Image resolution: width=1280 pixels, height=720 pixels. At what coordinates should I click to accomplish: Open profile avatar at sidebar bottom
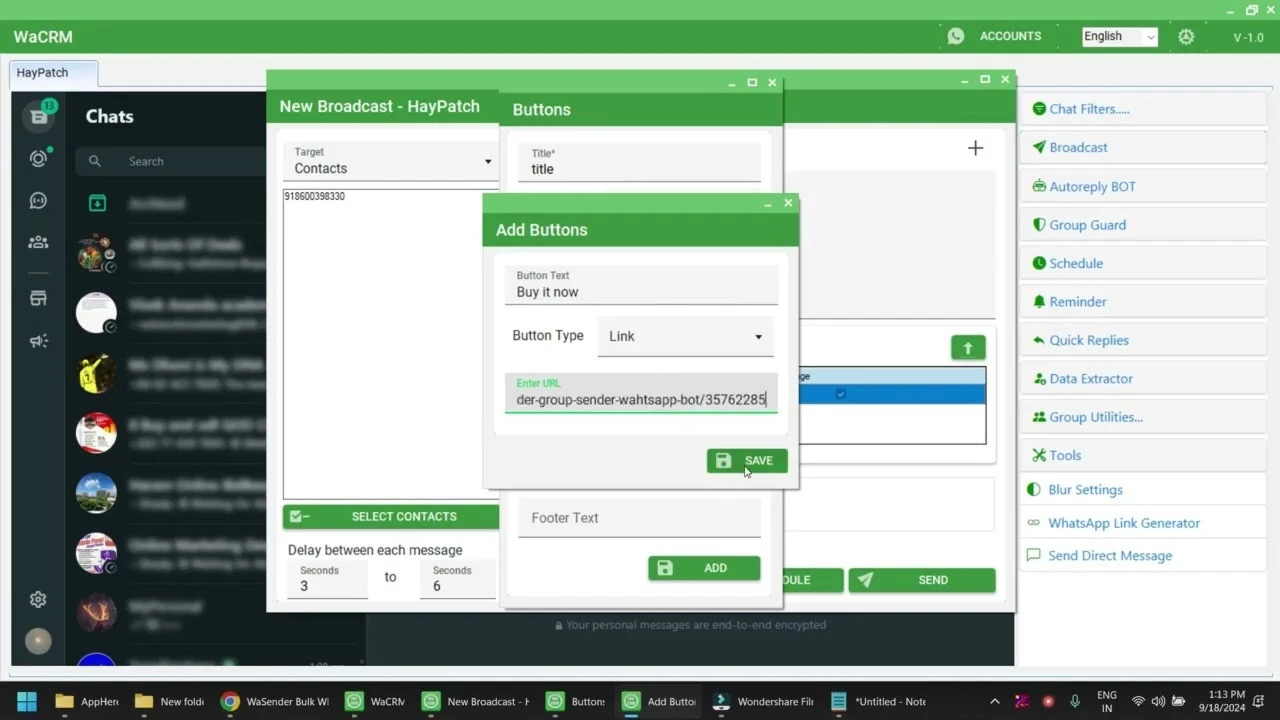(38, 641)
